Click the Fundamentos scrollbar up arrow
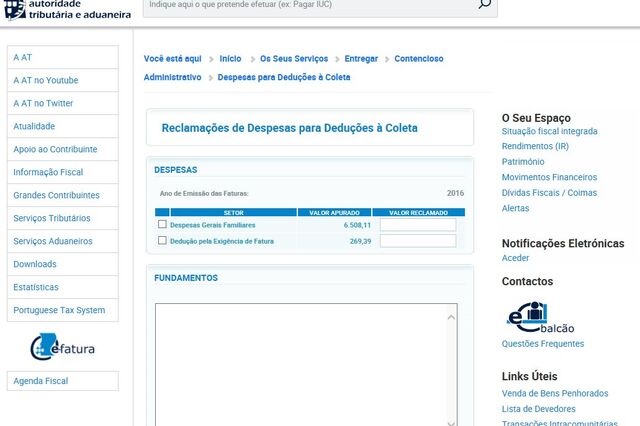Viewport: 640px width, 426px height. 451,317
